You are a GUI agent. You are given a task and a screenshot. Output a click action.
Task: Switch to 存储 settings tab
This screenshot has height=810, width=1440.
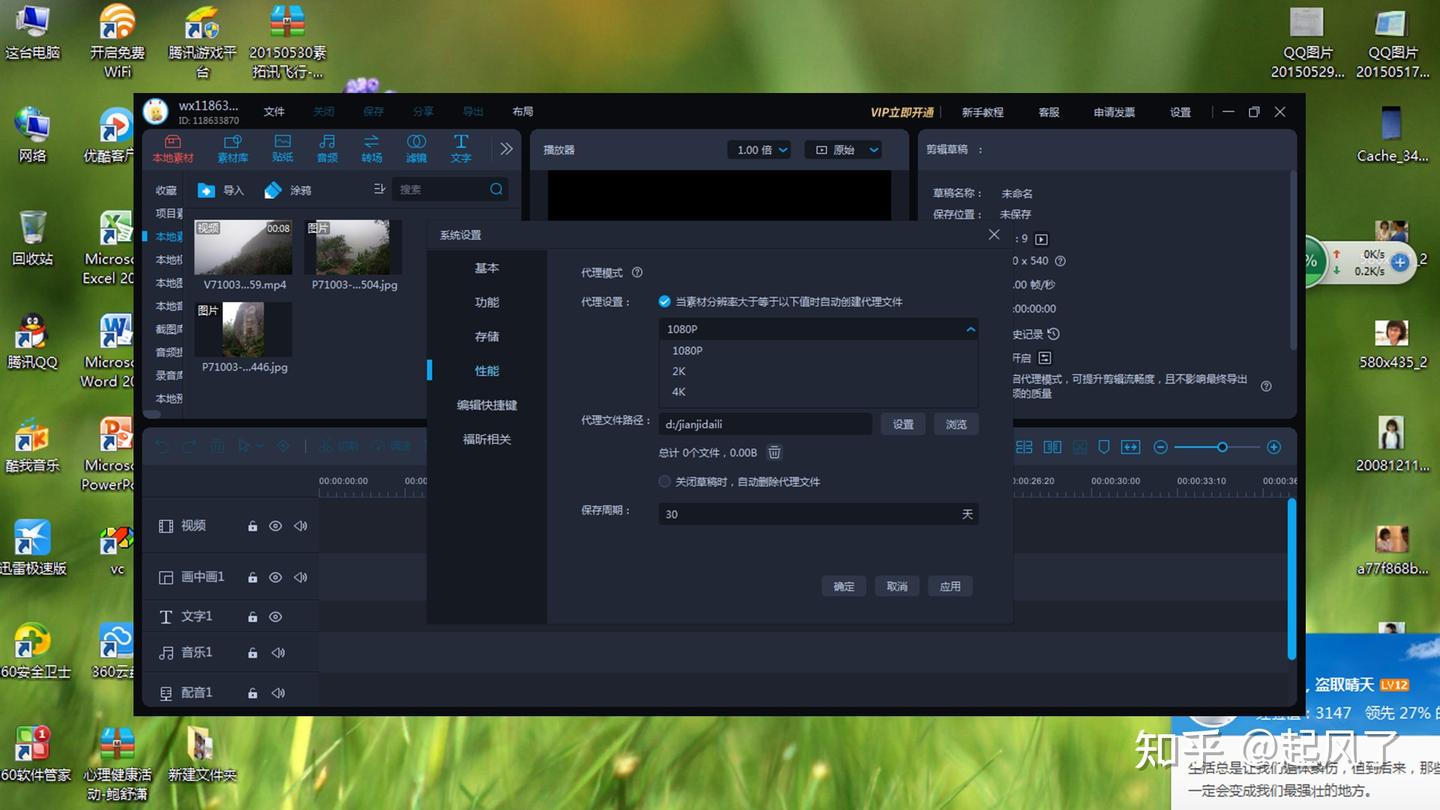tap(487, 337)
